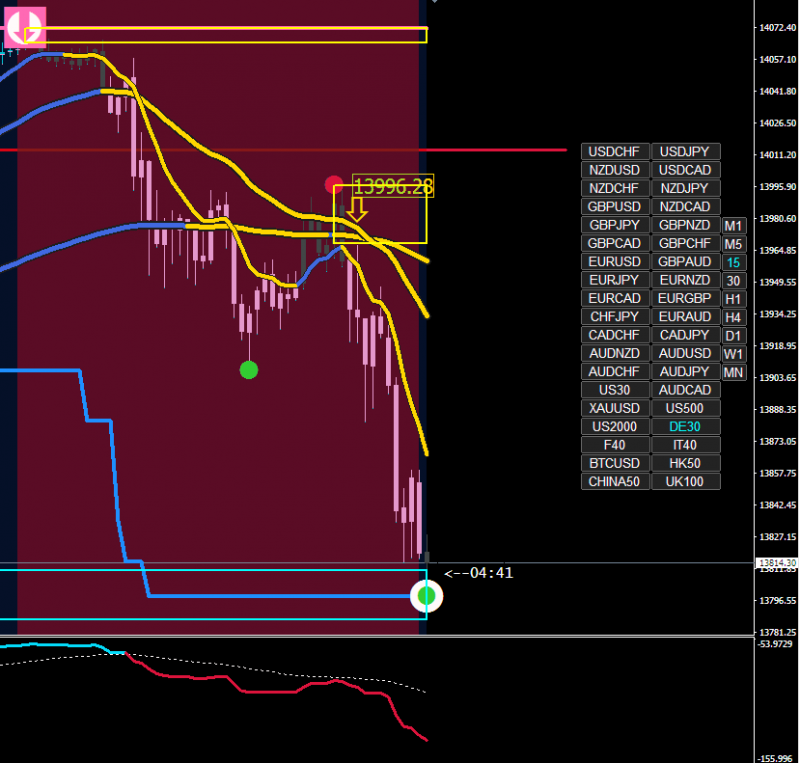Click AUDJPY symbol button
This screenshot has width=800, height=763.
(685, 372)
